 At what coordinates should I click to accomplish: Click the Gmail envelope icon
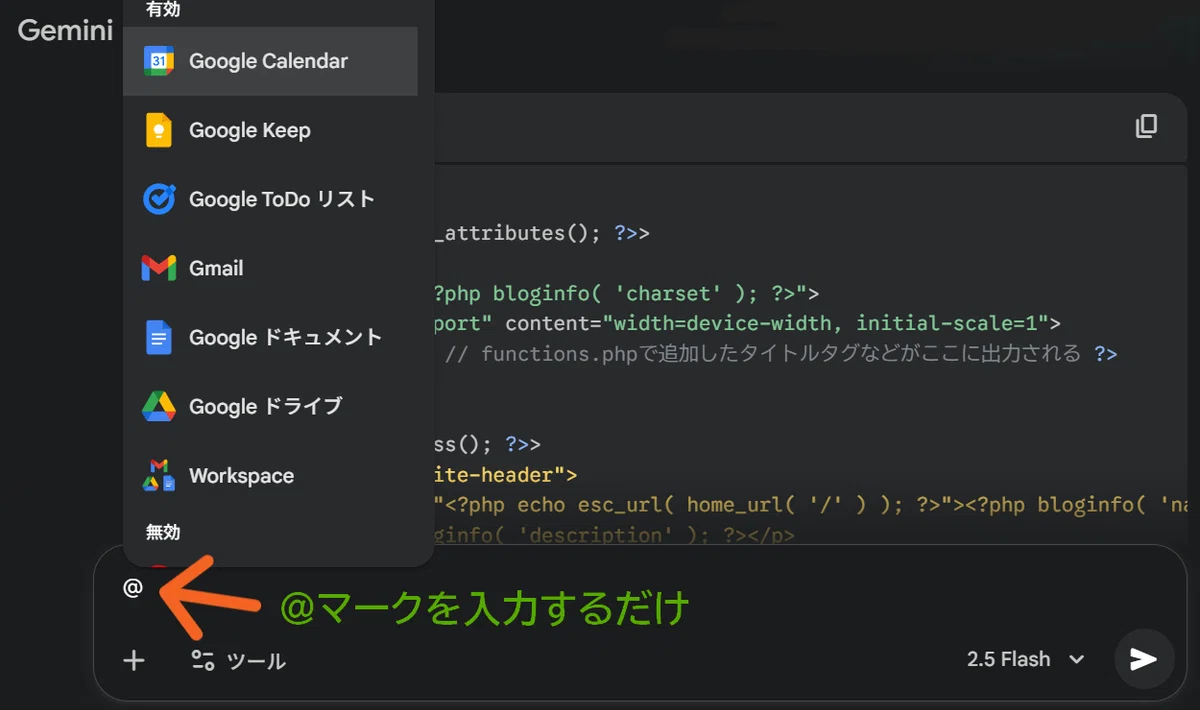159,268
